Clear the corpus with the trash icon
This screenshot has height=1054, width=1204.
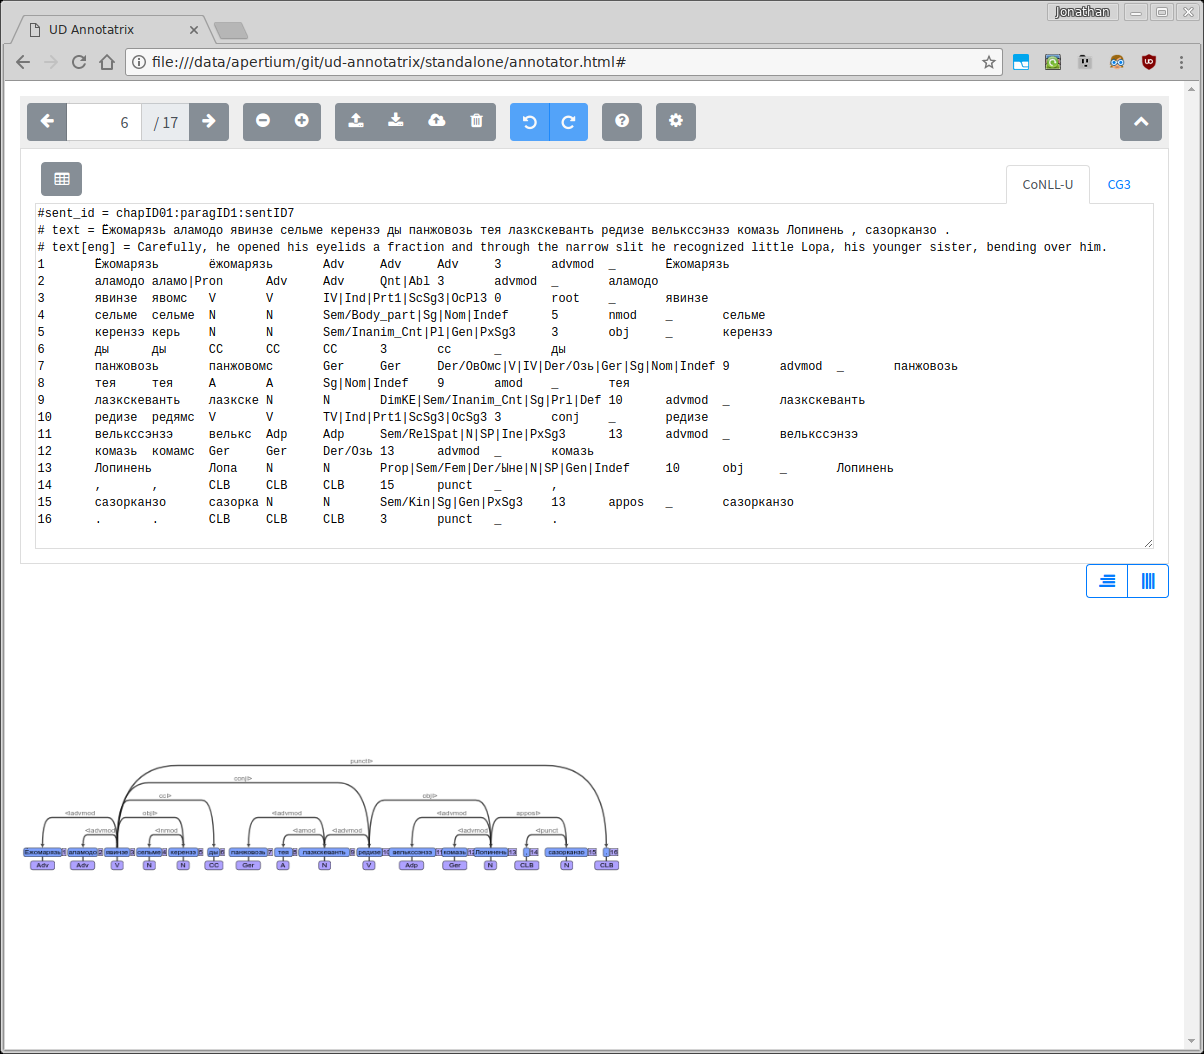tap(476, 121)
